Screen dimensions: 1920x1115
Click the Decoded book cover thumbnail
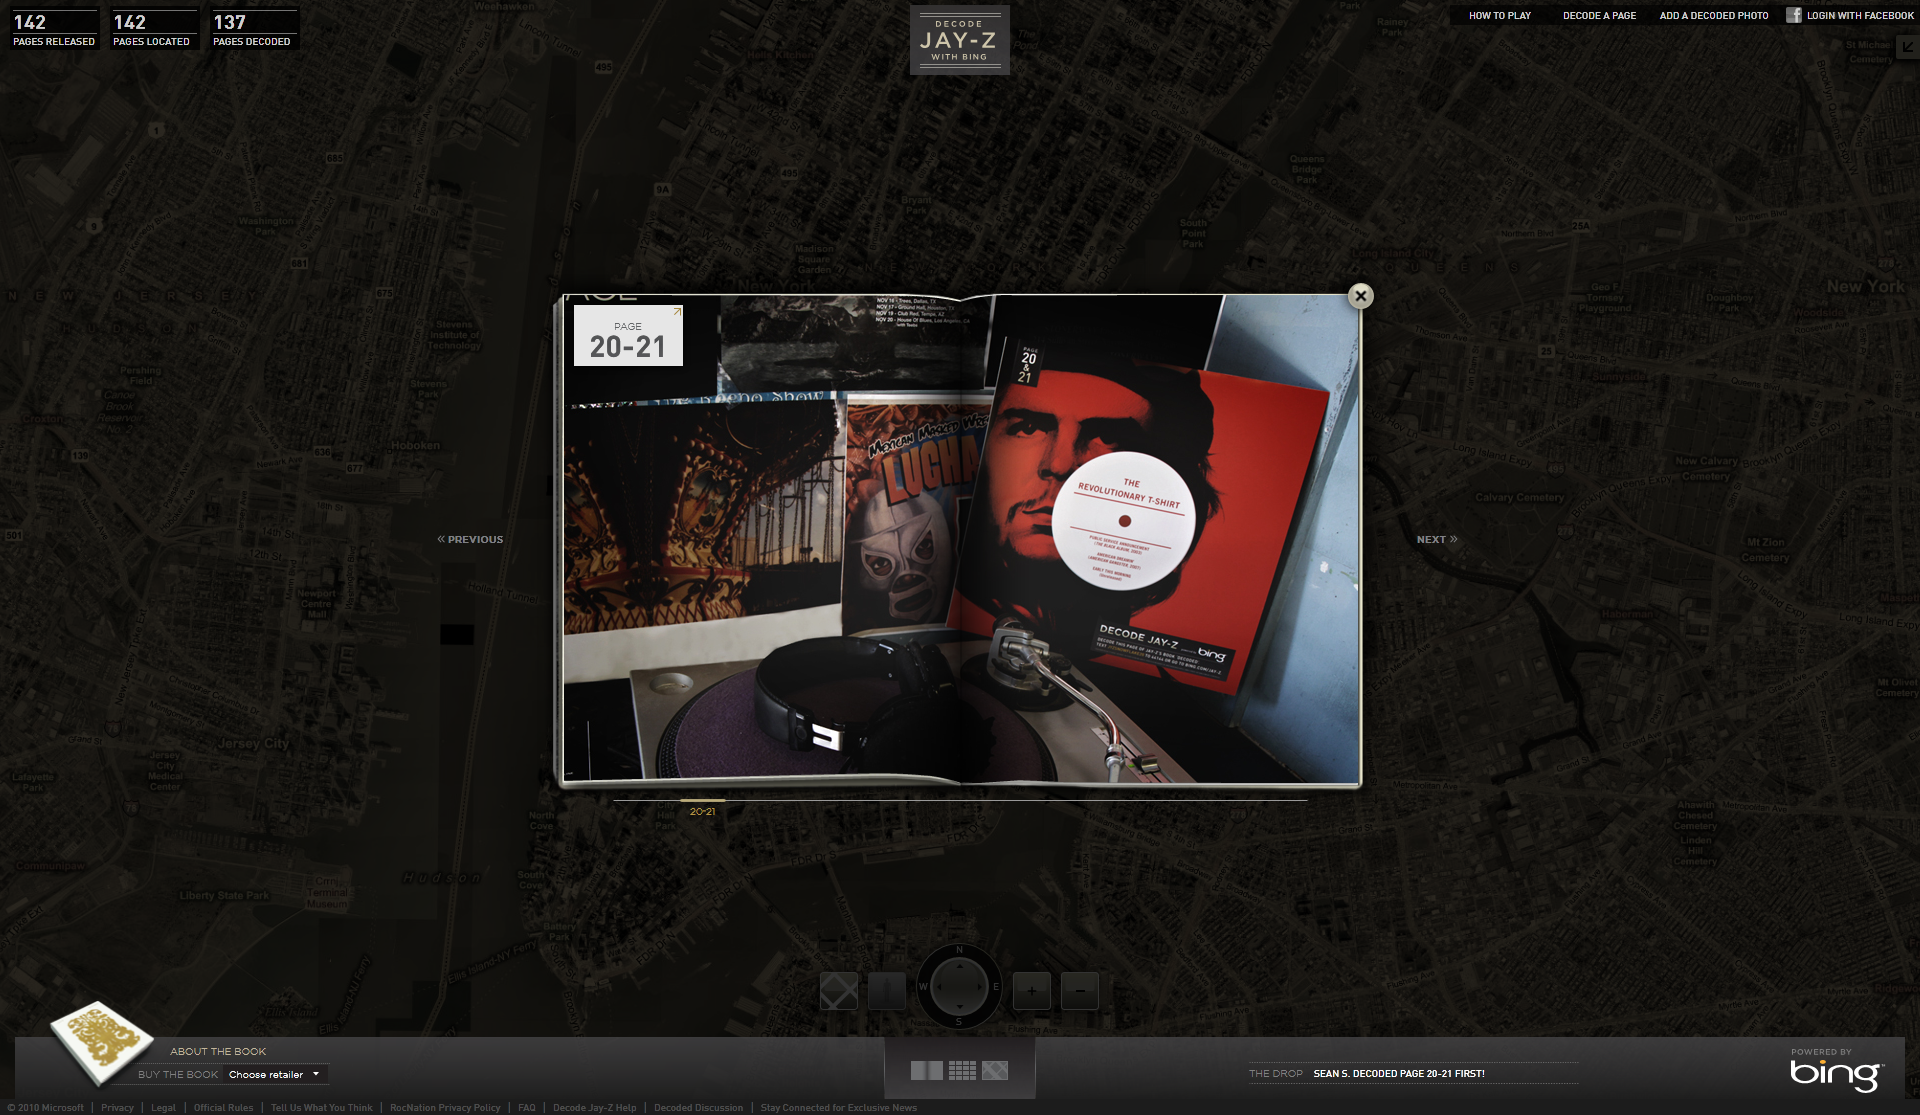coord(102,1043)
